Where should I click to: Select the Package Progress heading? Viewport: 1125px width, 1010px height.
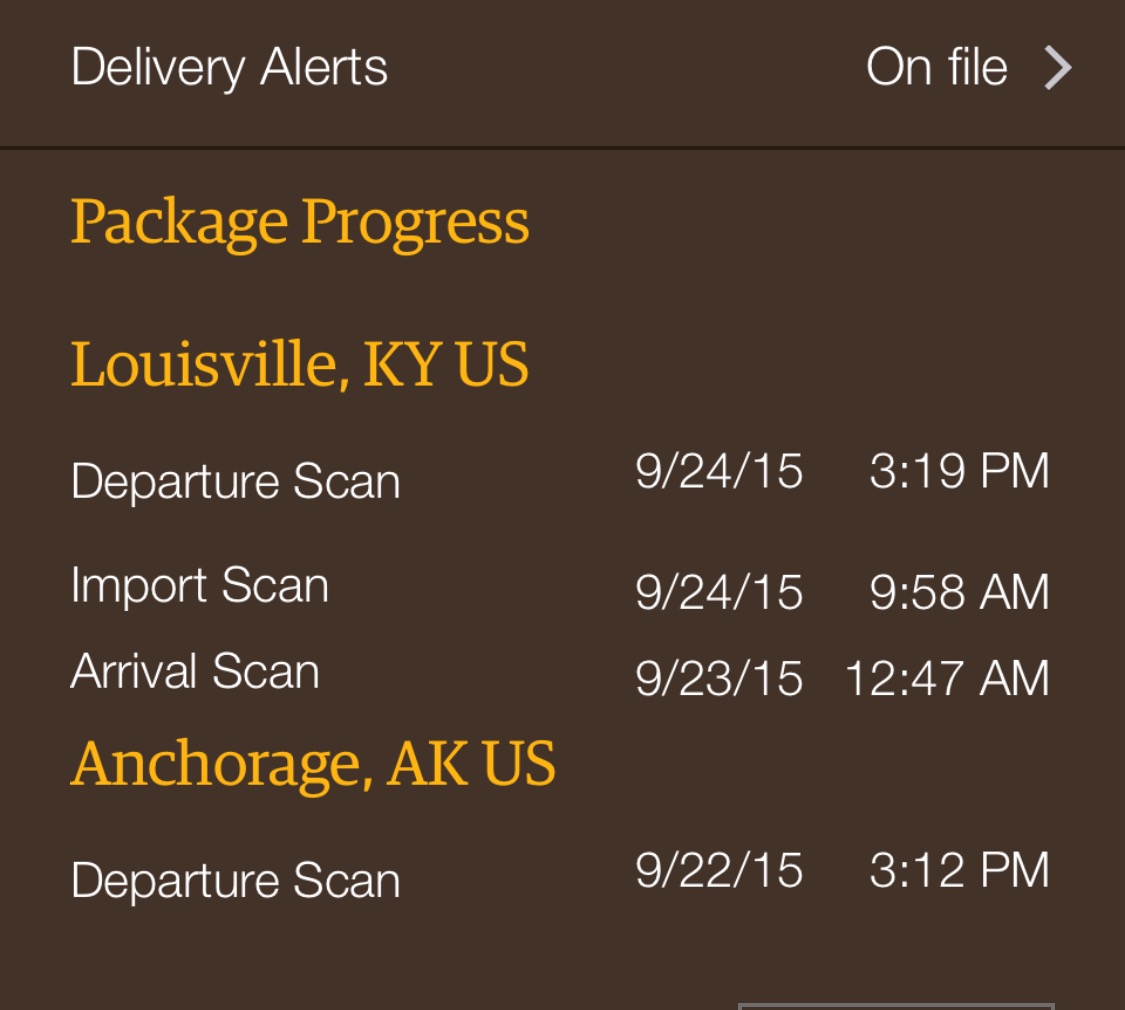(299, 224)
